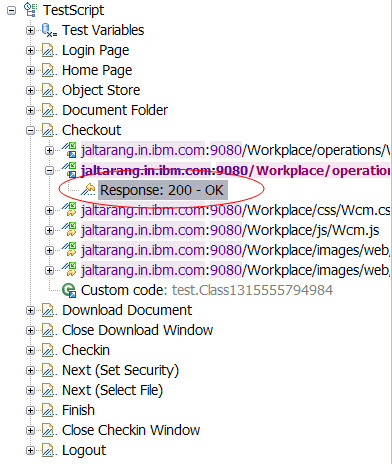Select the Checkout item
The width and height of the screenshot is (392, 464).
pos(91,130)
